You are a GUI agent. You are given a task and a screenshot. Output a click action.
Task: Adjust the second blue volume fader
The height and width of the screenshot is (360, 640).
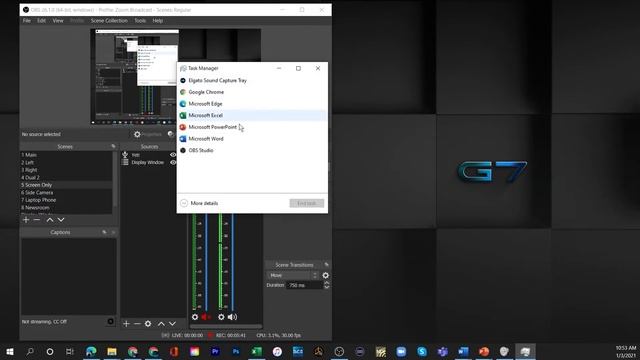[x=233, y=261]
